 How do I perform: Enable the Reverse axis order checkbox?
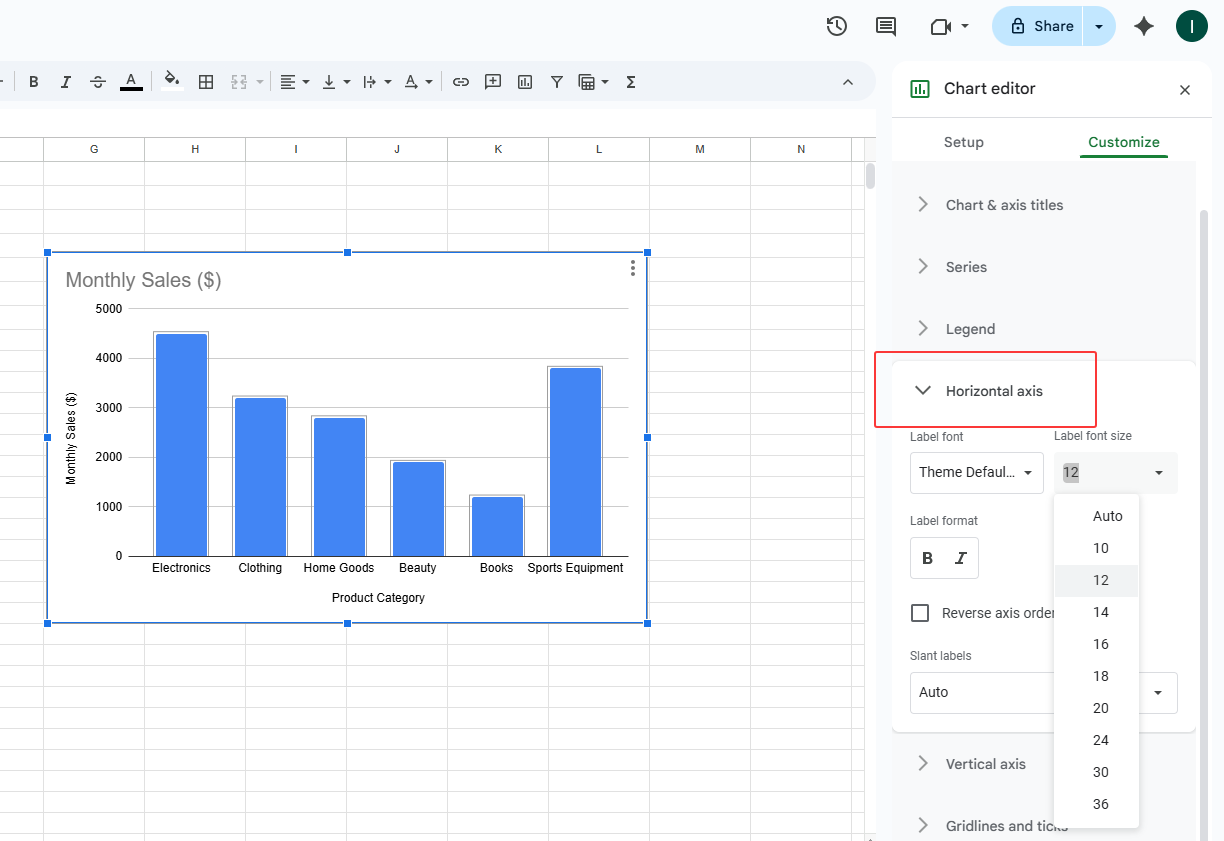(920, 613)
